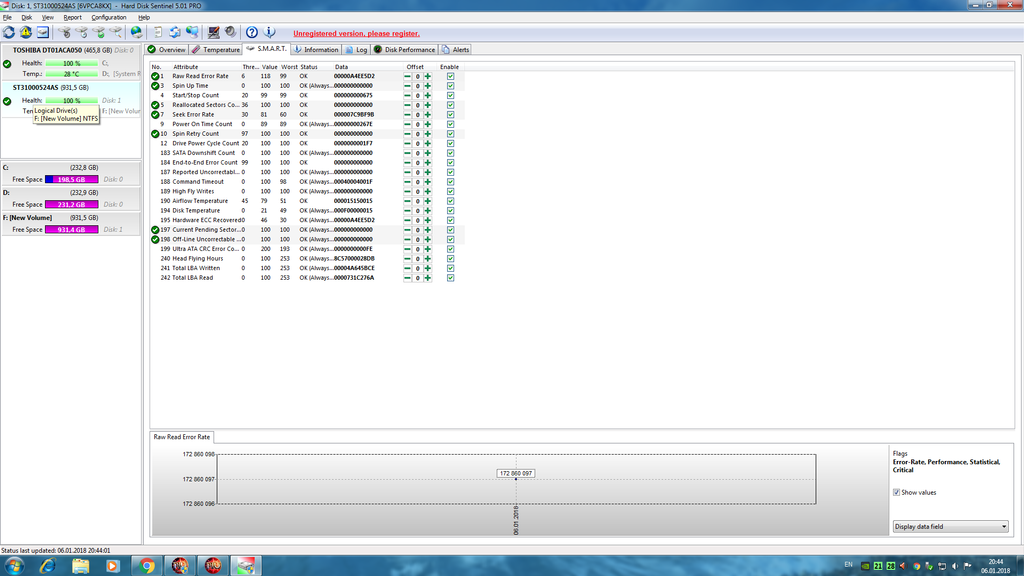Click the plus offset for Total LBA Read

(x=428, y=278)
